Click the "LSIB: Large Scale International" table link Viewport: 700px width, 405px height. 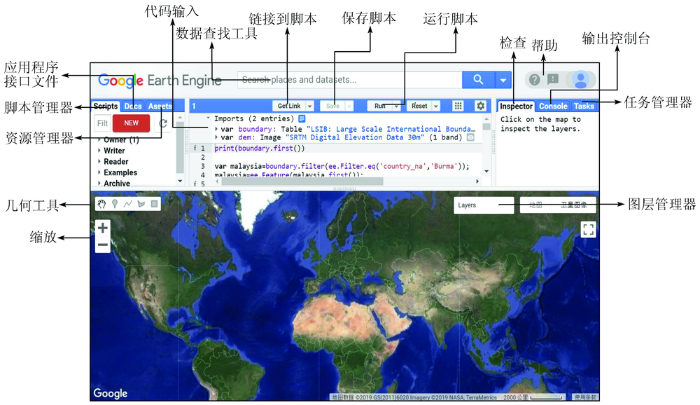pyautogui.click(x=391, y=129)
